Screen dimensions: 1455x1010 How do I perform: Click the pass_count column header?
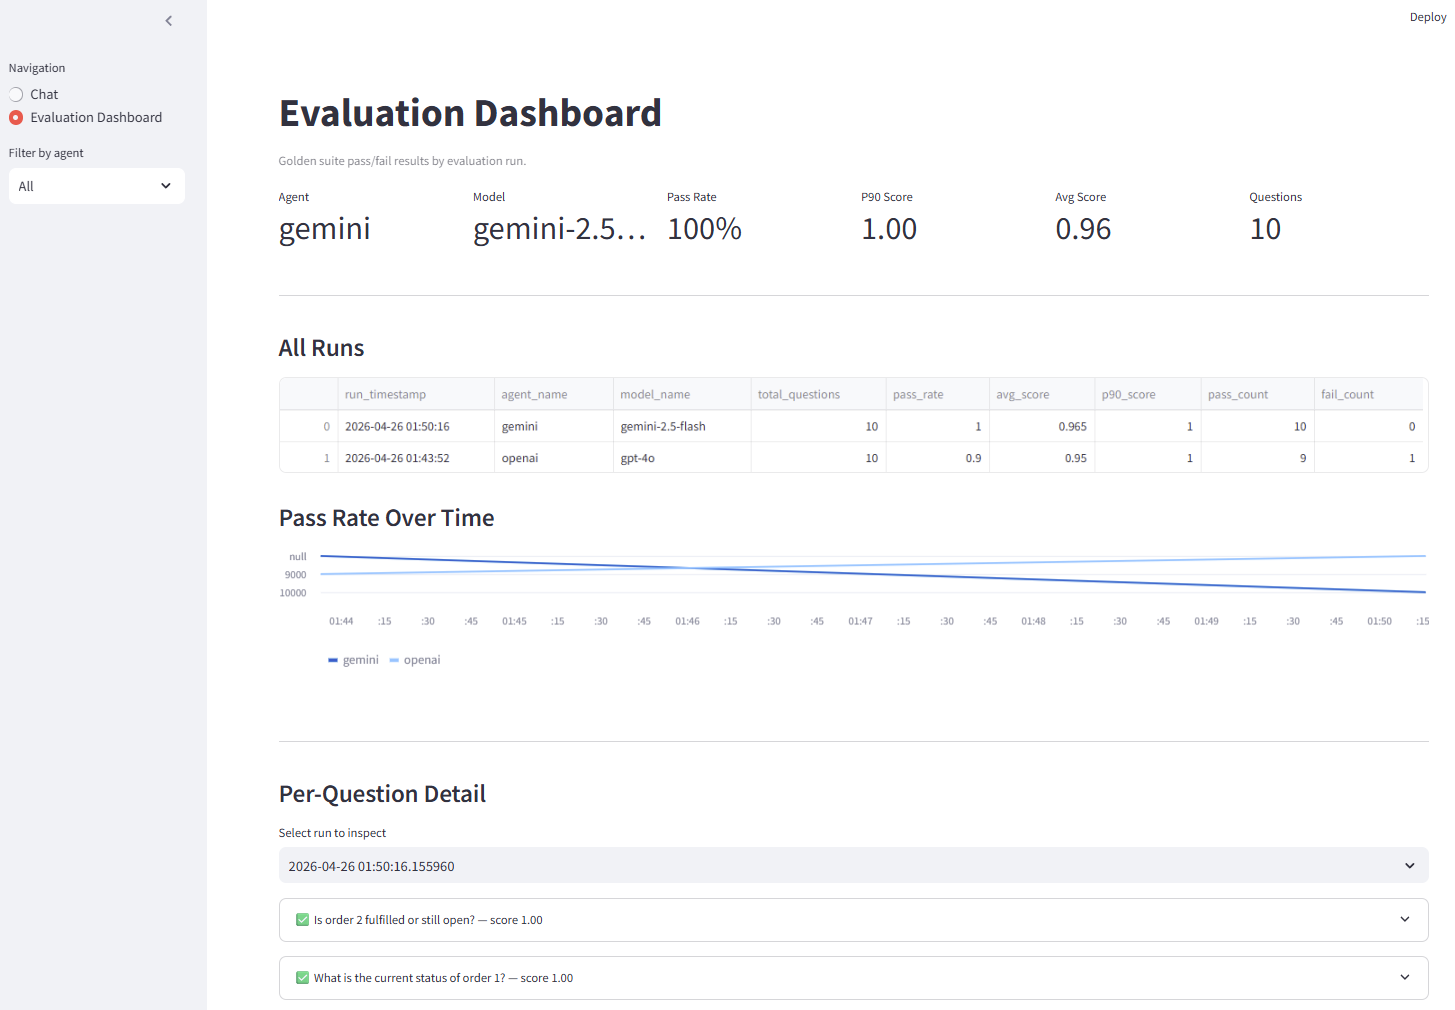1257,394
